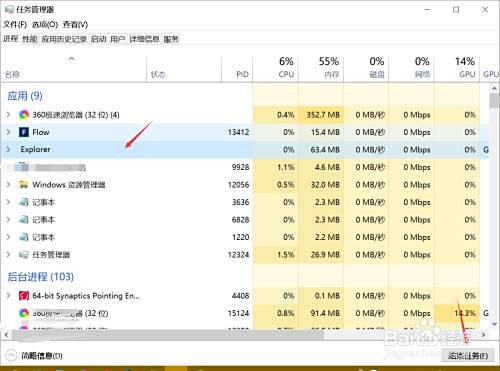This screenshot has height=371, width=500.
Task: Switch to the 详细信息 tab
Action: point(144,39)
